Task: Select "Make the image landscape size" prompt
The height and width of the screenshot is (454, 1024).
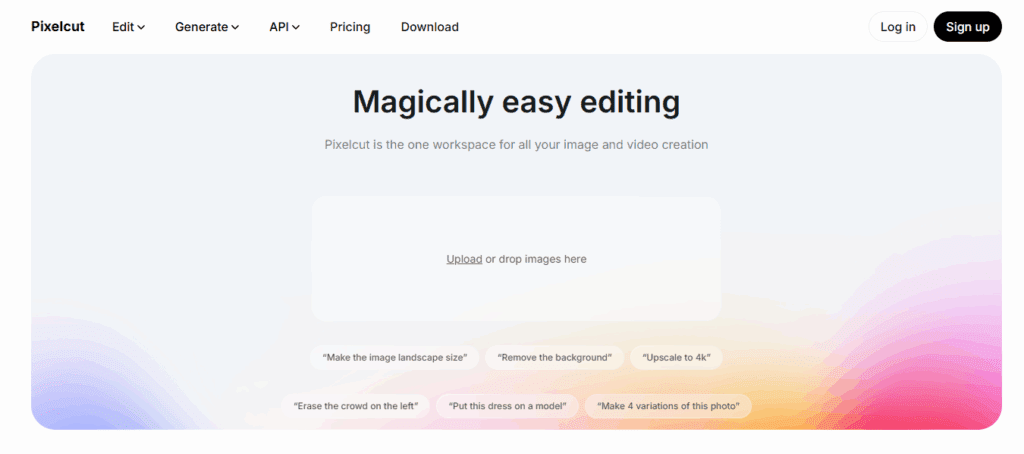Action: click(394, 357)
